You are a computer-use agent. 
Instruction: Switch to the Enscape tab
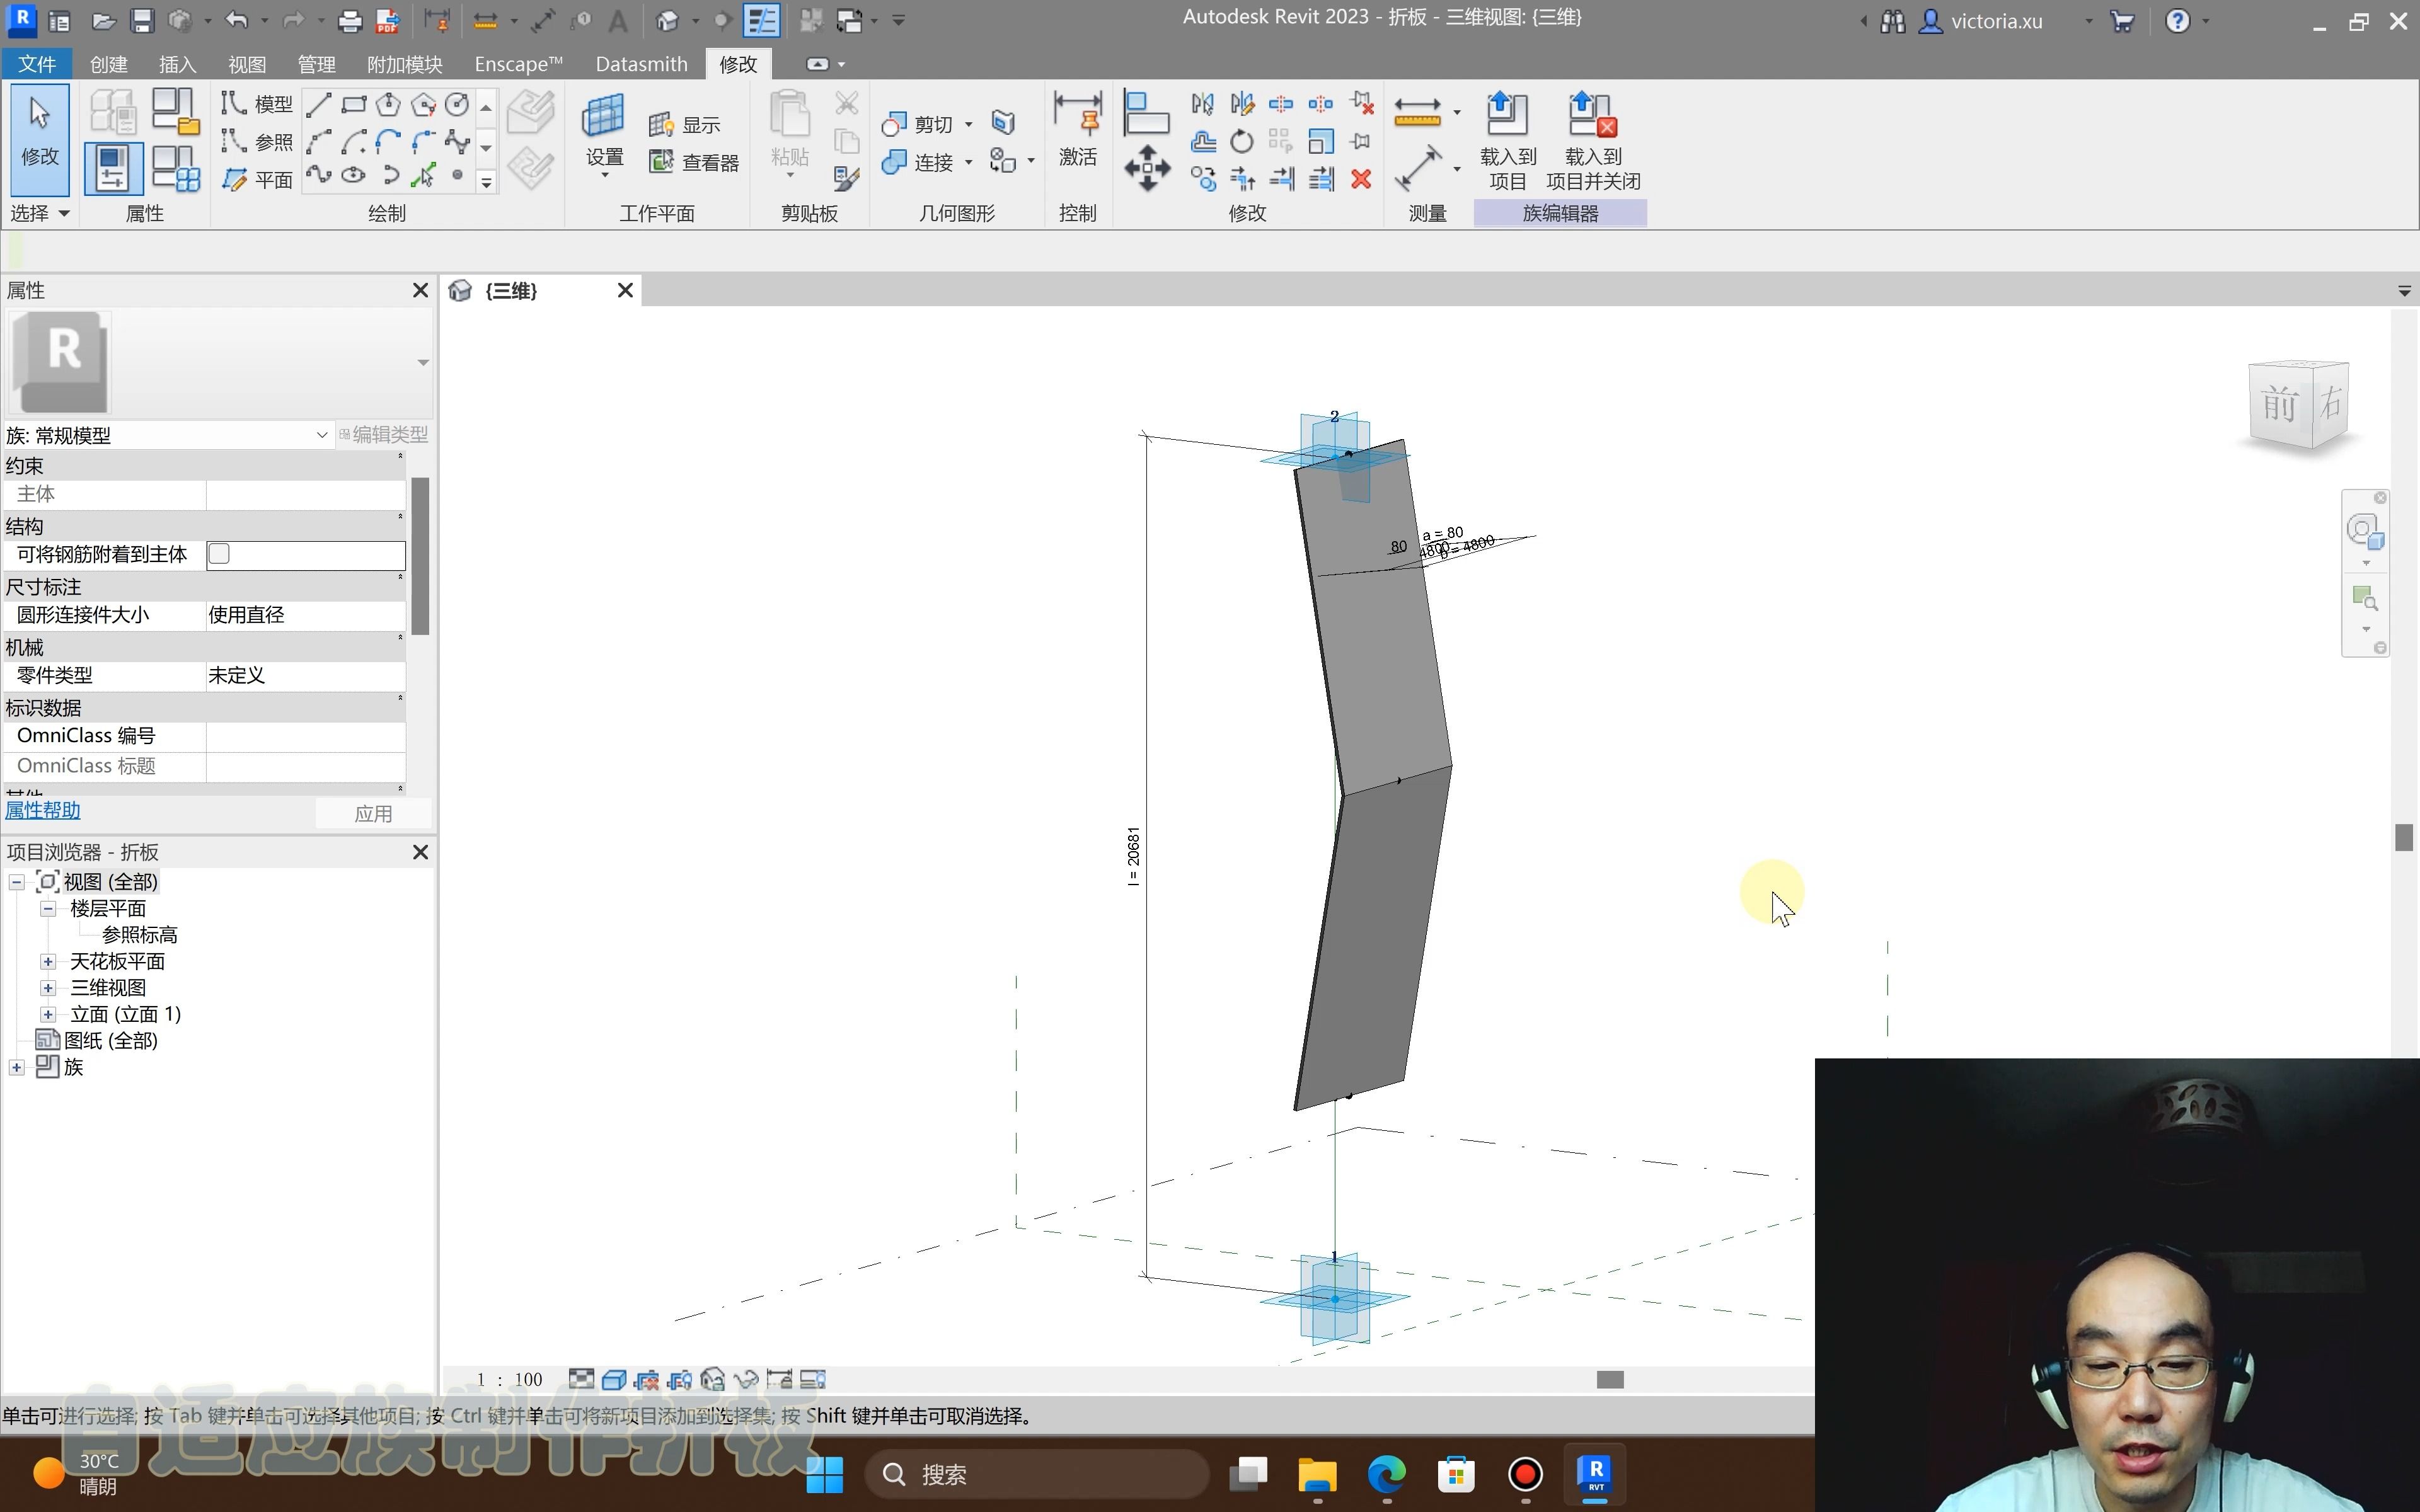(518, 64)
